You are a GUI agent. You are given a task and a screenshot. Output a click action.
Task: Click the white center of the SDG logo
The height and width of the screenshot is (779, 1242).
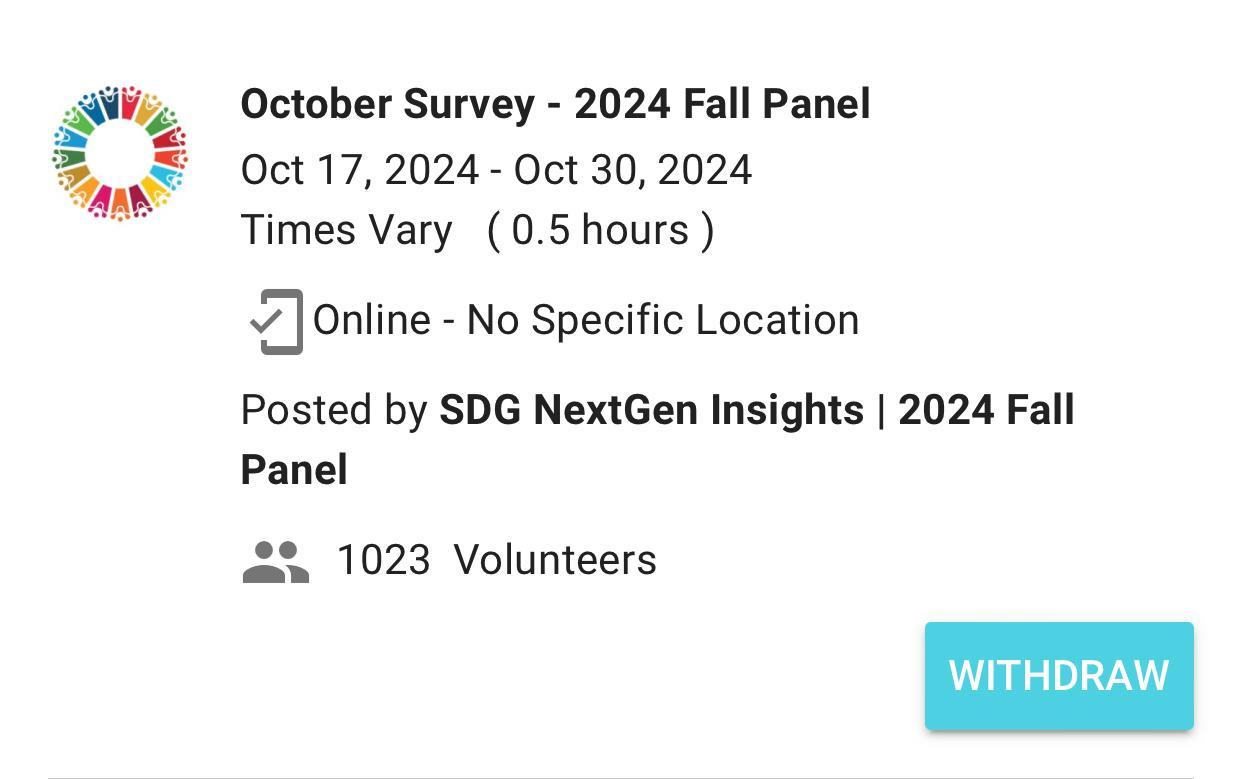pyautogui.click(x=120, y=152)
